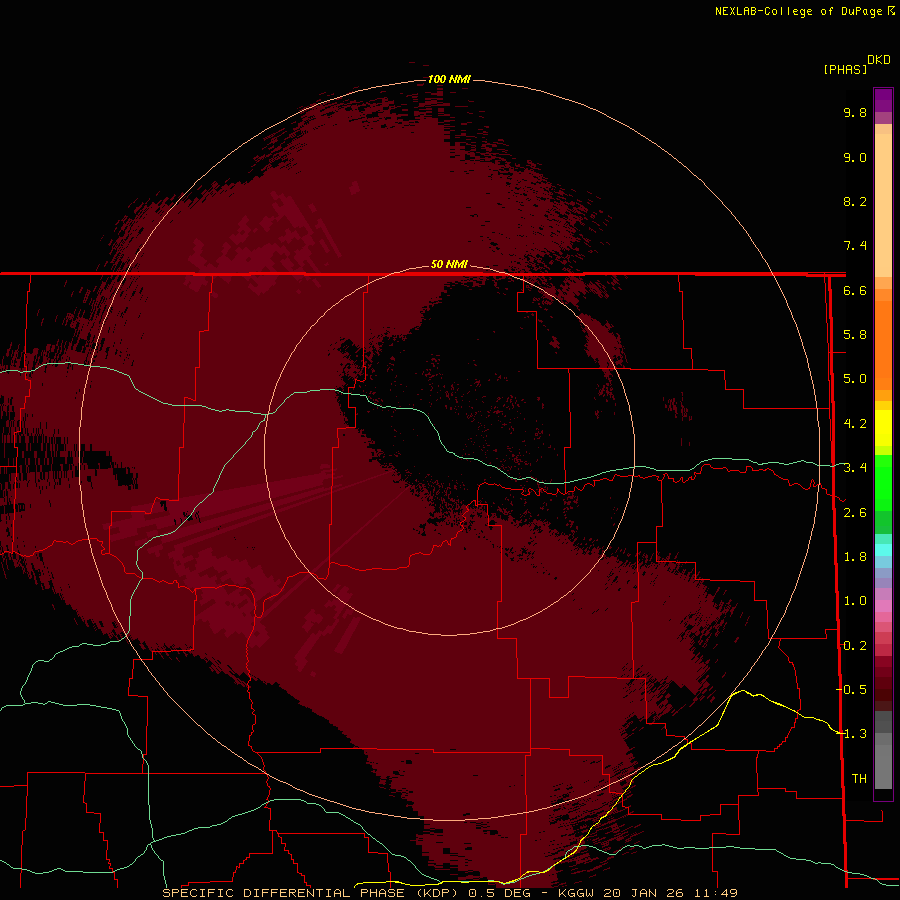Click the bright yellow band in the legend

tap(883, 428)
